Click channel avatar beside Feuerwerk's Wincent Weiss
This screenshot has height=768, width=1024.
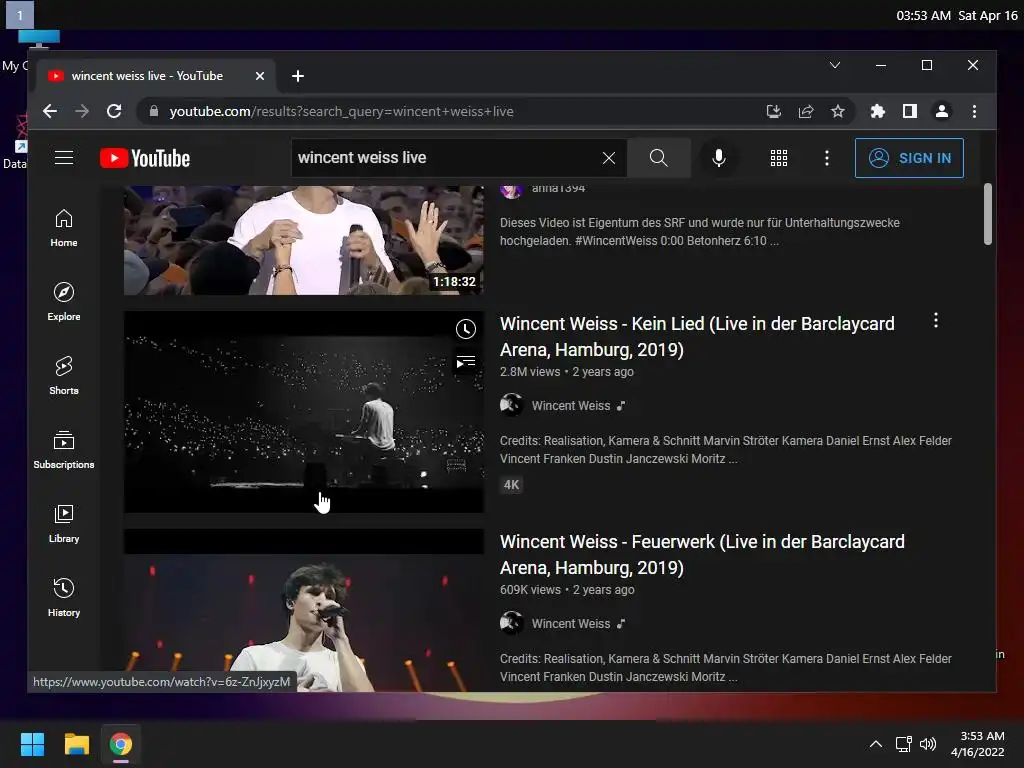click(511, 623)
